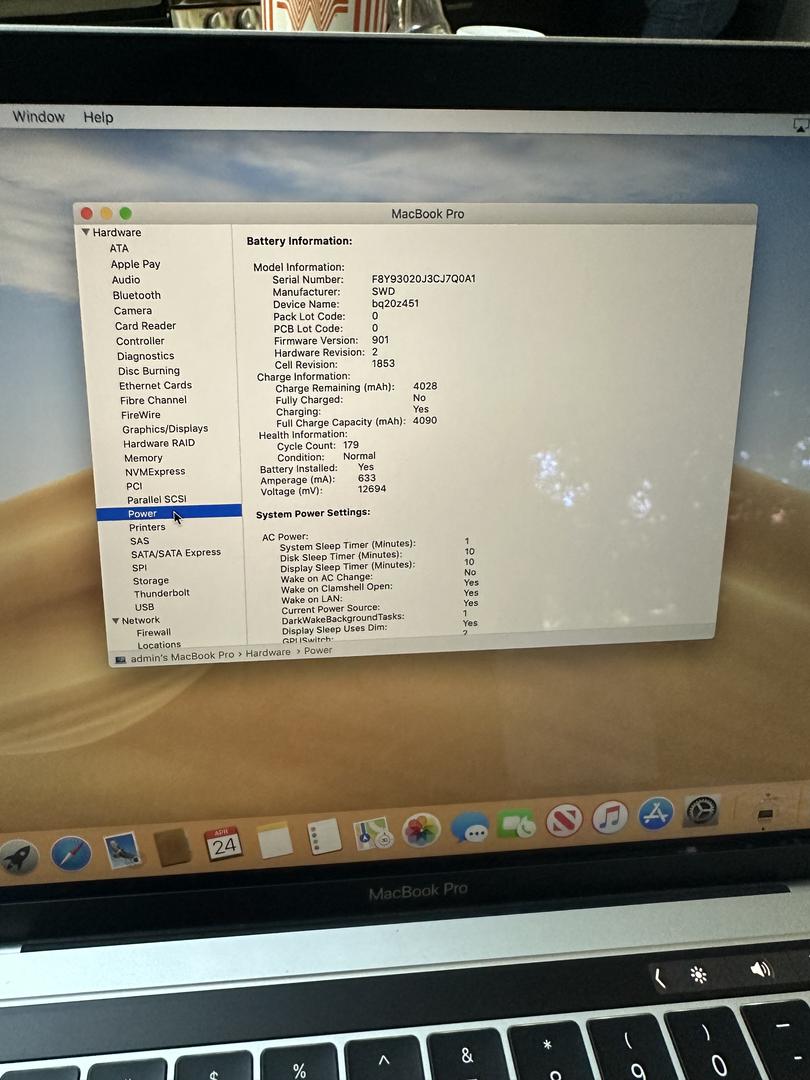Click admin's MacBook Pro in path bar

(x=183, y=657)
